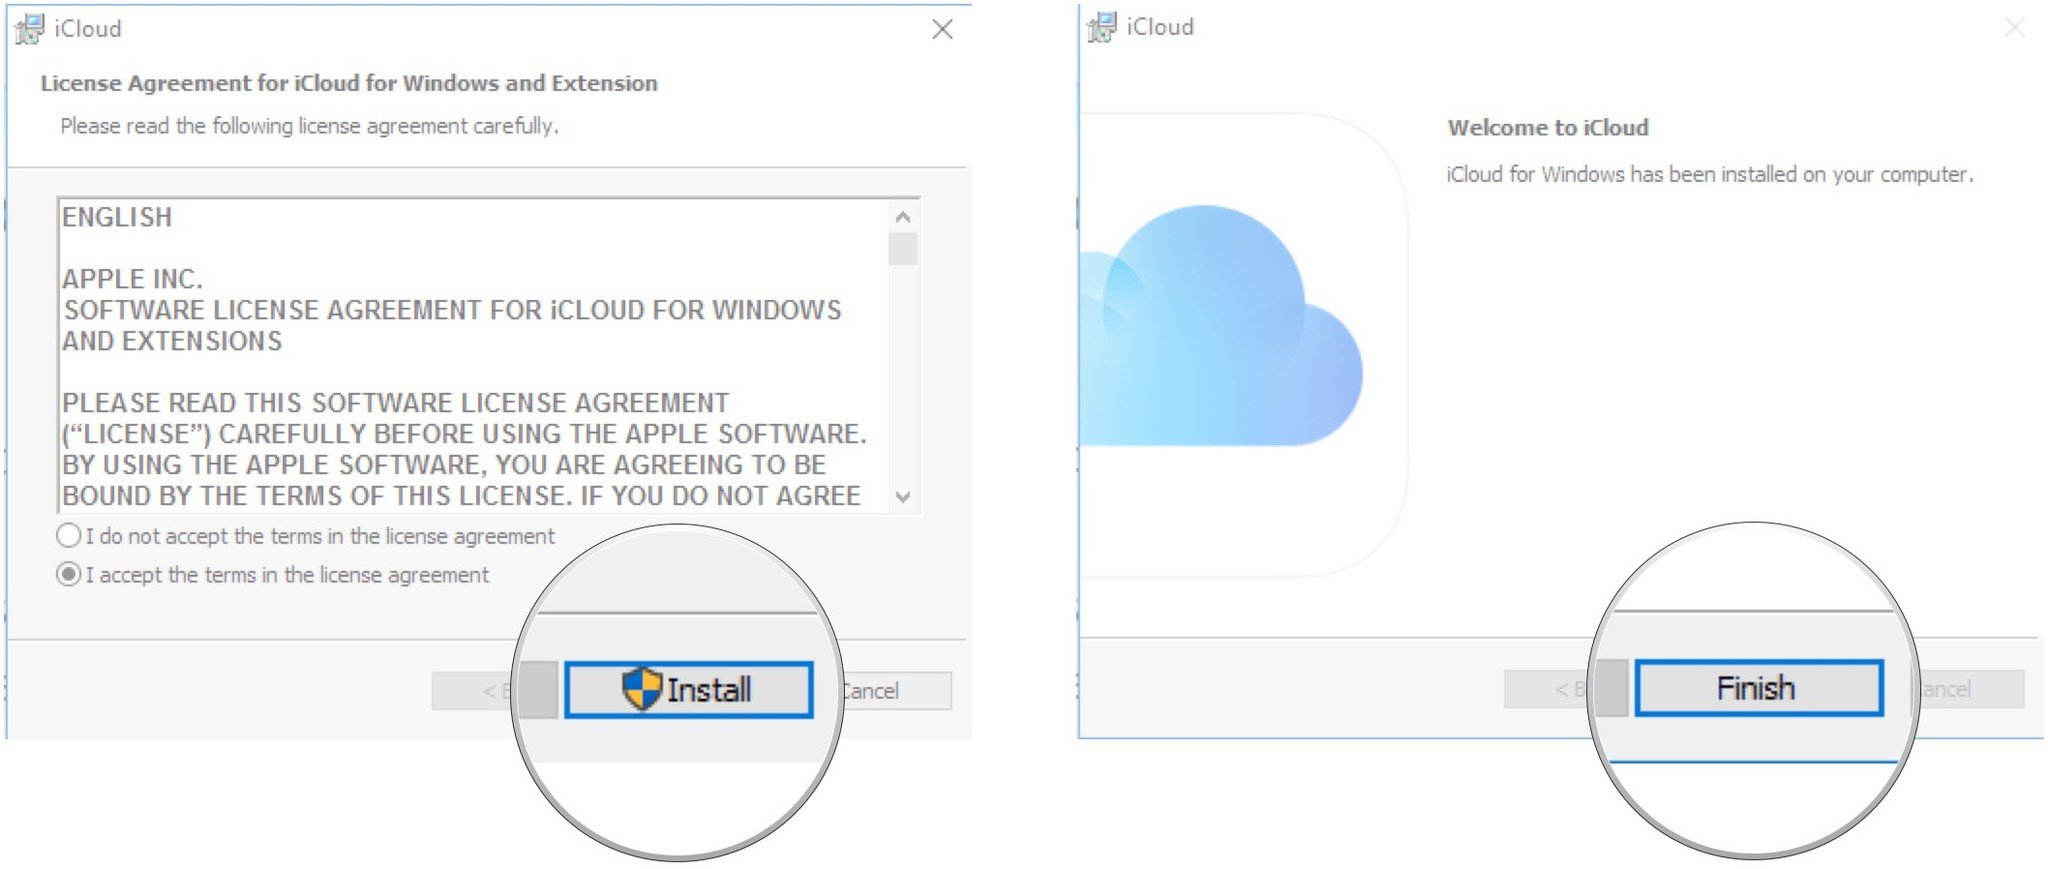Image resolution: width=2048 pixels, height=869 pixels.
Task: Click the iCloud installer icon in license window title
Action: pos(29,29)
